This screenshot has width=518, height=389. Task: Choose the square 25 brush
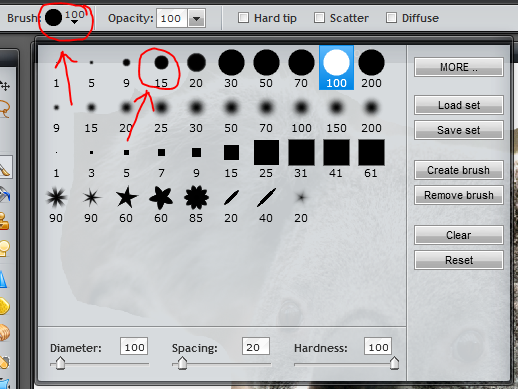(266, 158)
